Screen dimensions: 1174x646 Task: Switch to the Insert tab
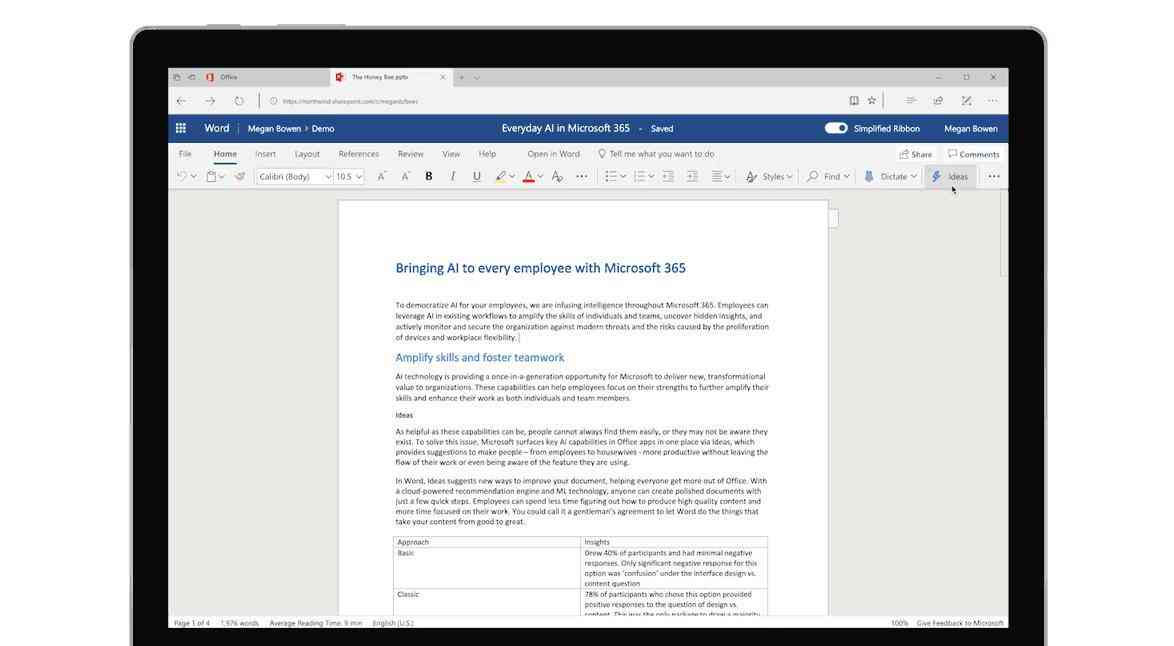(265, 154)
